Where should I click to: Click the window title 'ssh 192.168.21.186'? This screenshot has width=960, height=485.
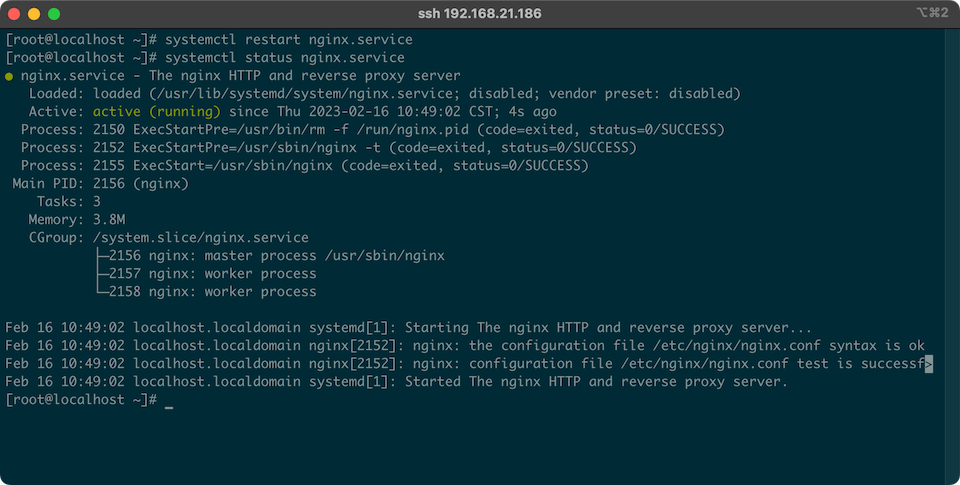(479, 13)
